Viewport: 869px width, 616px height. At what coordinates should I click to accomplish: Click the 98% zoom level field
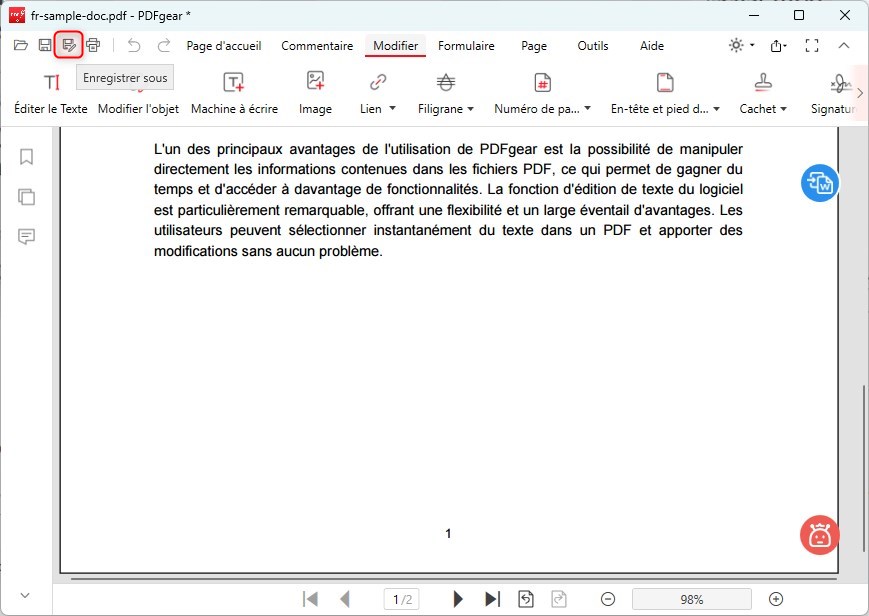691,598
